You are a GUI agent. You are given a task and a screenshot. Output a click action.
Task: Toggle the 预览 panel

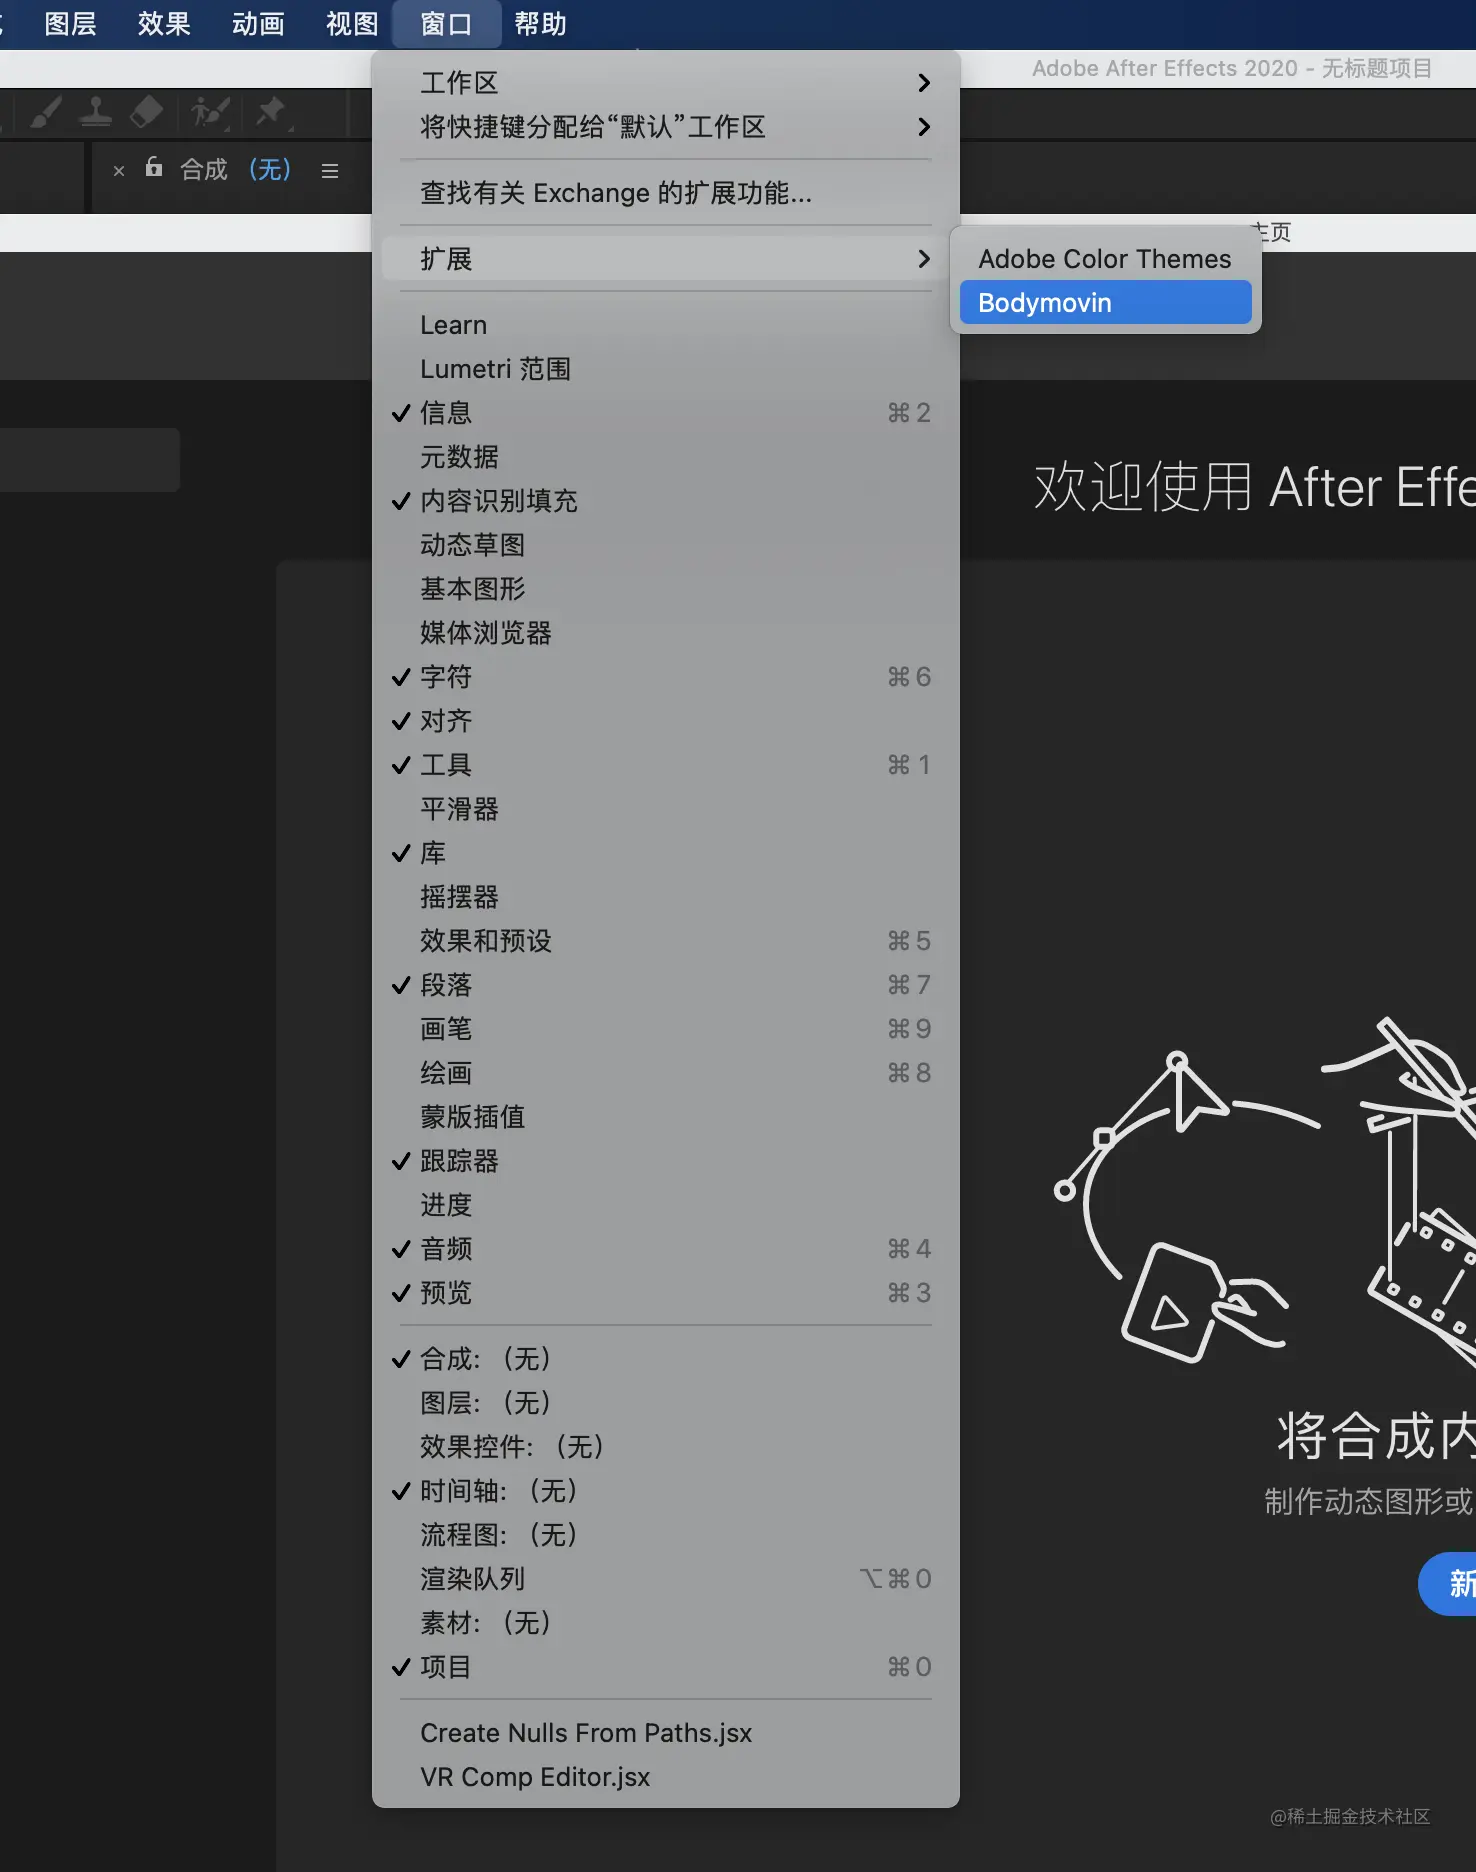tap(665, 1293)
